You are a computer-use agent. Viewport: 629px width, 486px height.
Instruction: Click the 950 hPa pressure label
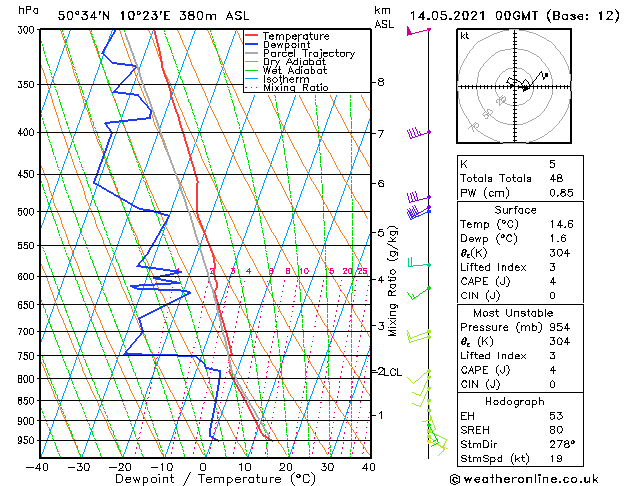[x=28, y=440]
